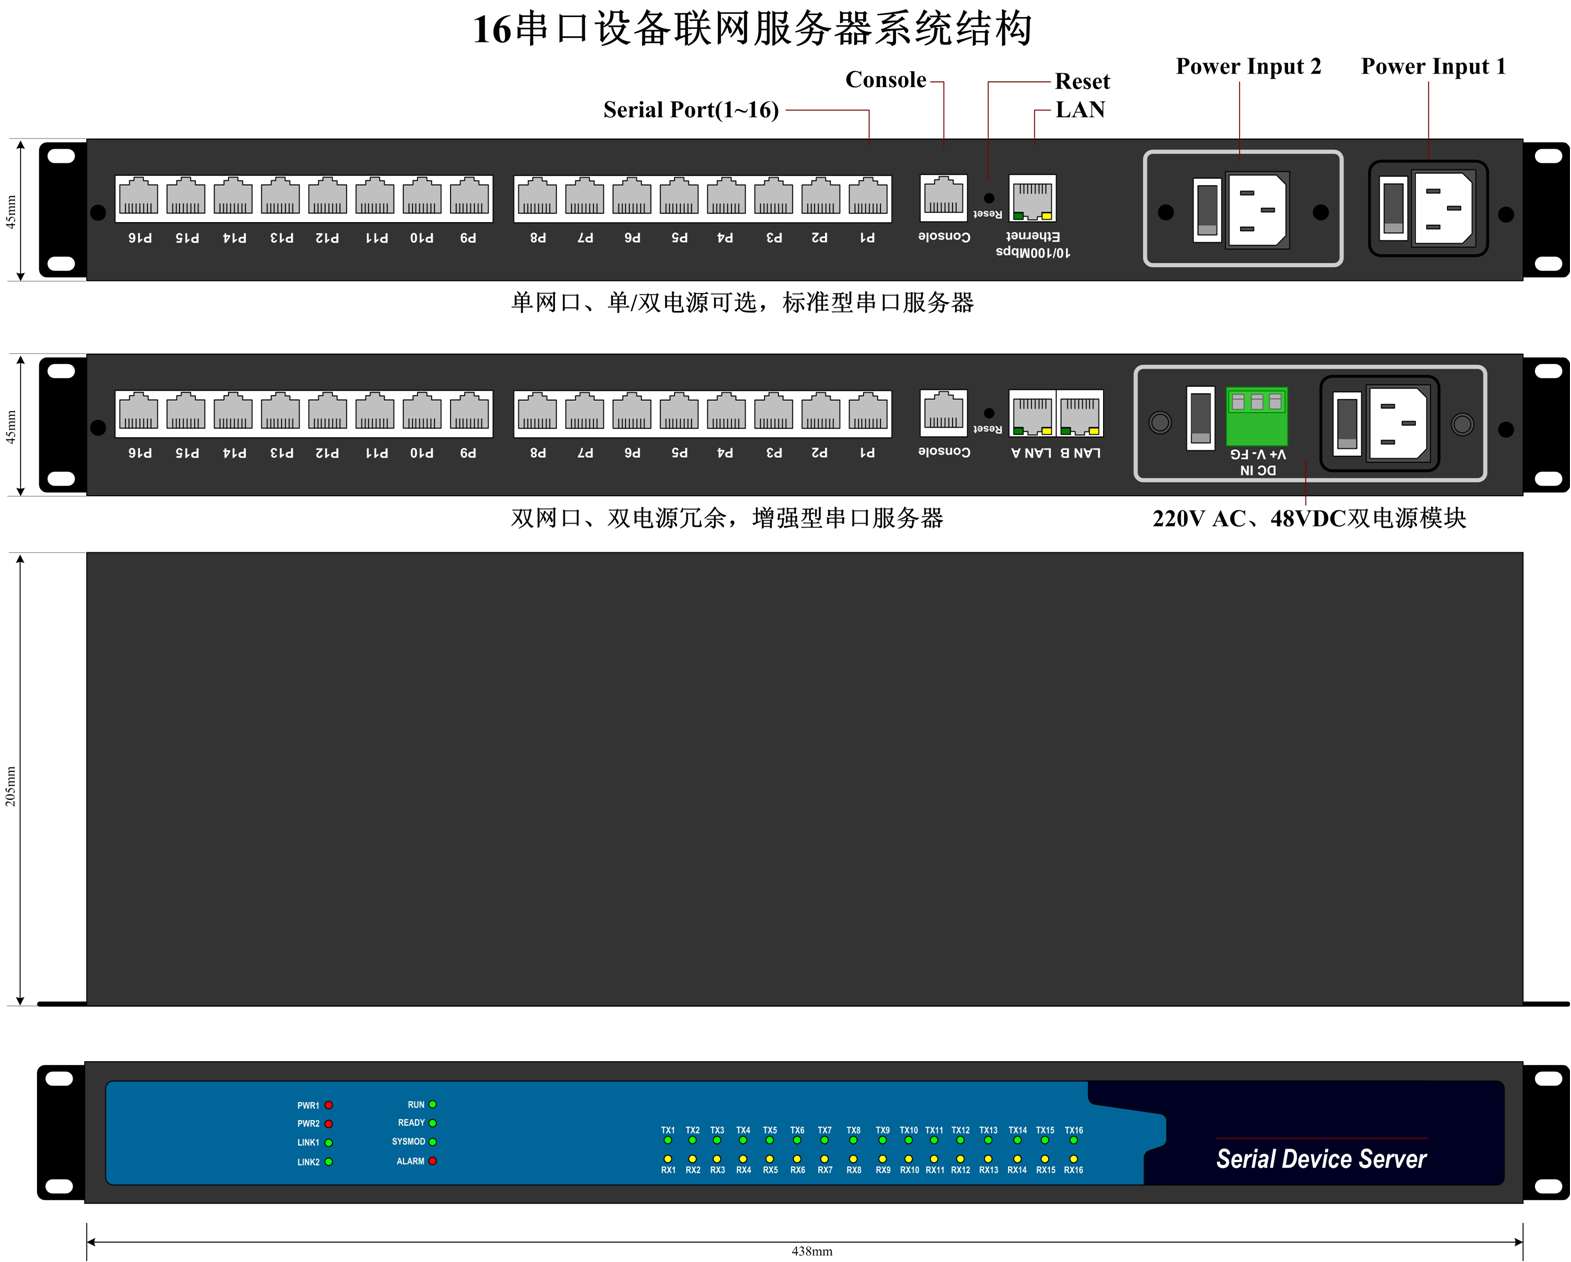
Task: Click serial port P16 on the single-LAN panel
Action: pyautogui.click(x=139, y=197)
